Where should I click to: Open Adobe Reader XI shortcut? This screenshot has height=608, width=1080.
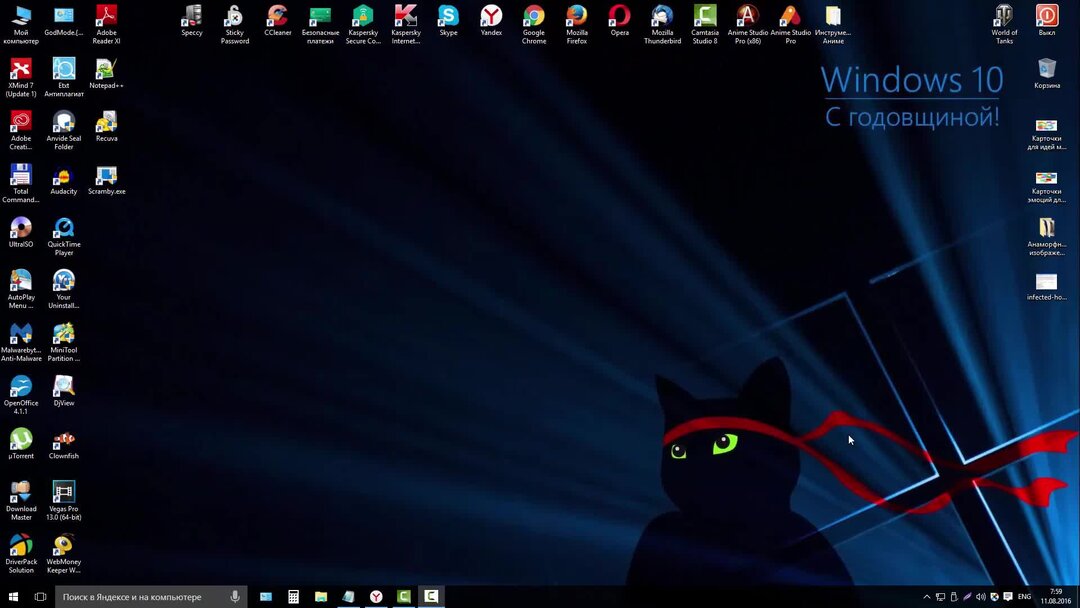(106, 24)
